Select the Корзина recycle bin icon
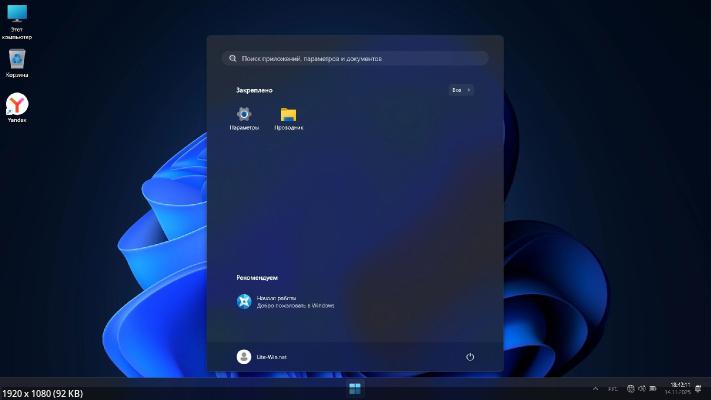This screenshot has width=711, height=400. (x=17, y=60)
